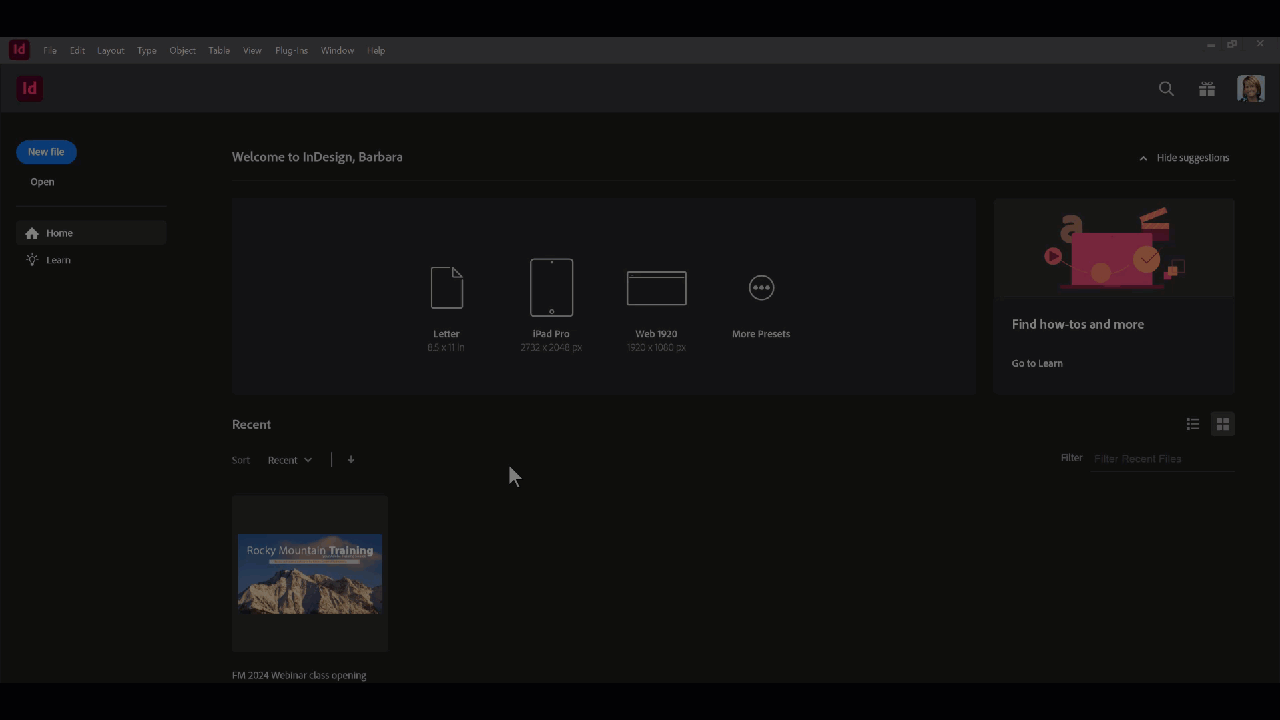
Task: Open the Table menu
Action: pos(219,50)
